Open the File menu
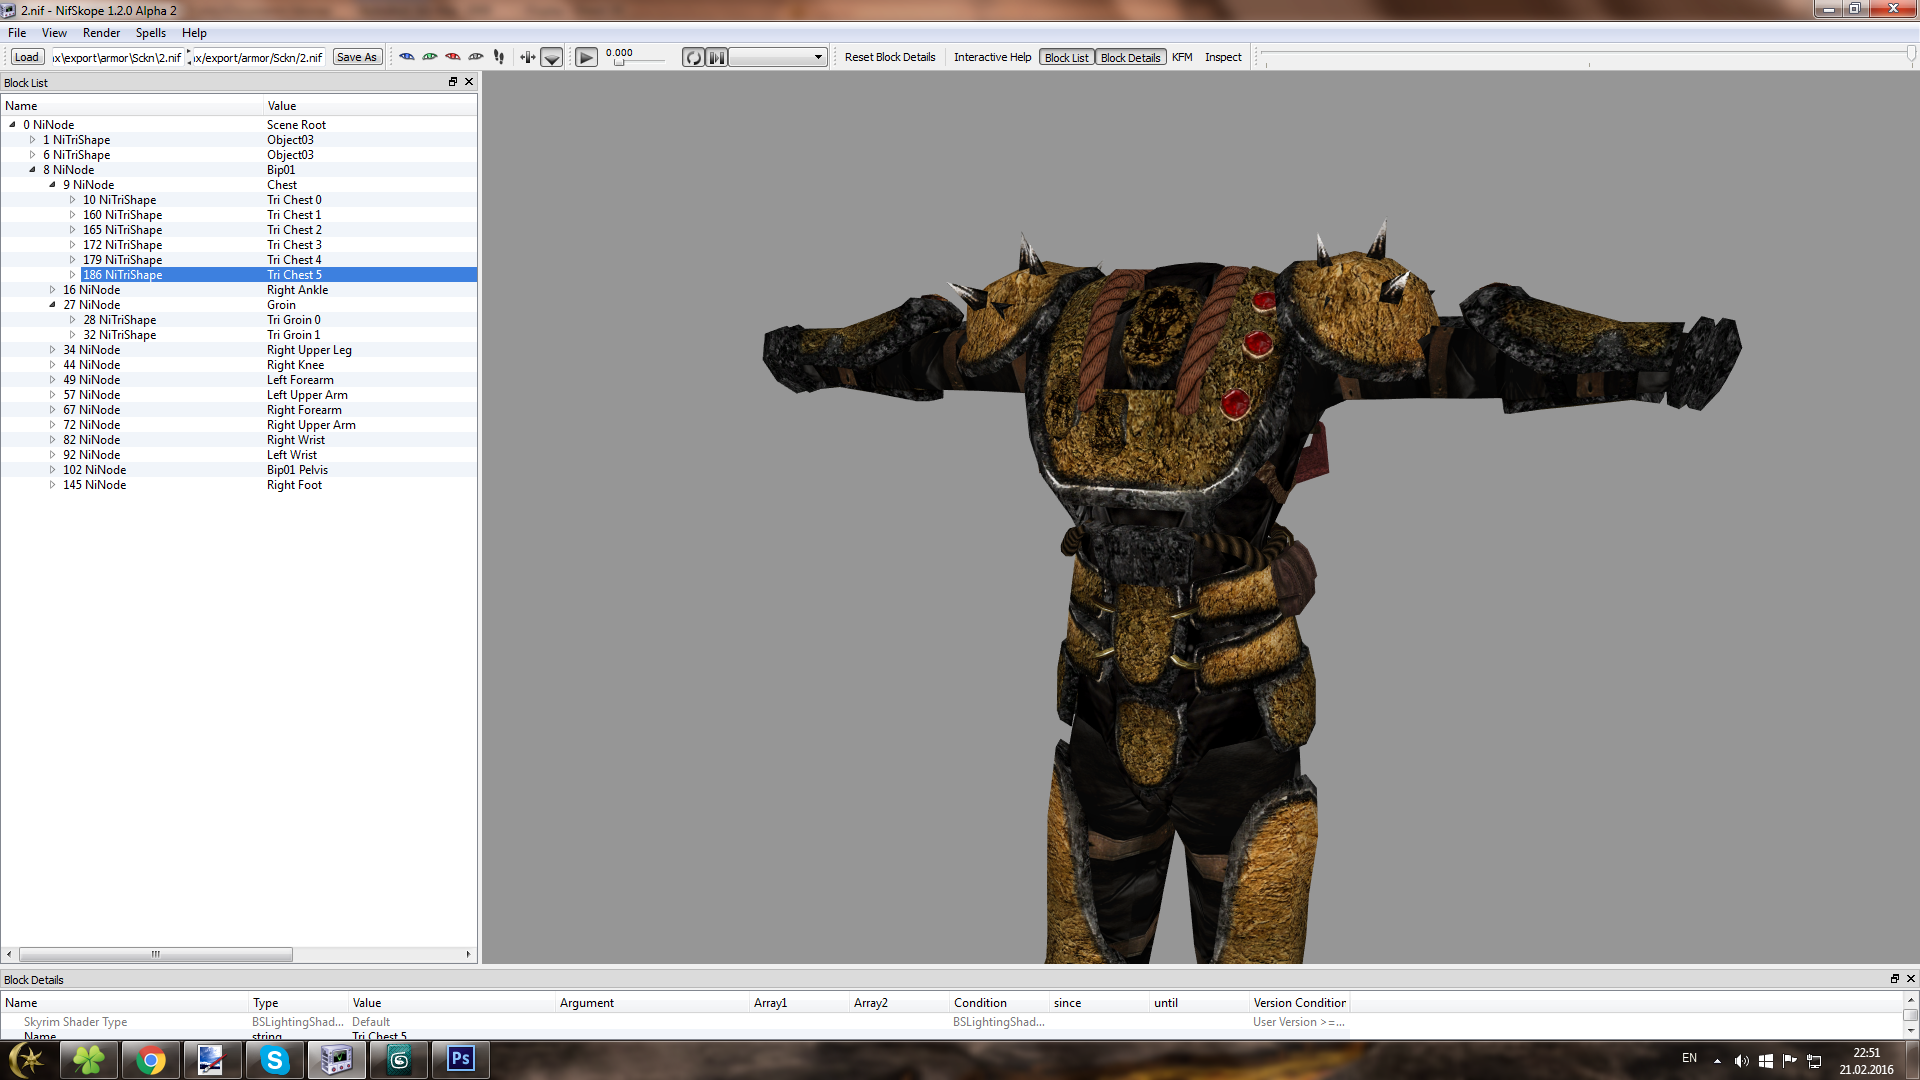 pyautogui.click(x=17, y=33)
